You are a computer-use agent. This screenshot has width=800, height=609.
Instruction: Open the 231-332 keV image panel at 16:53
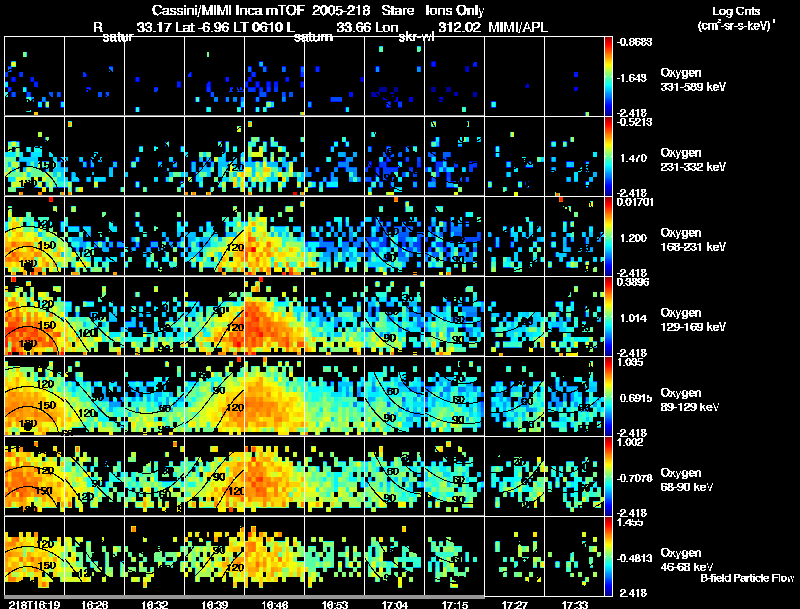(x=334, y=156)
